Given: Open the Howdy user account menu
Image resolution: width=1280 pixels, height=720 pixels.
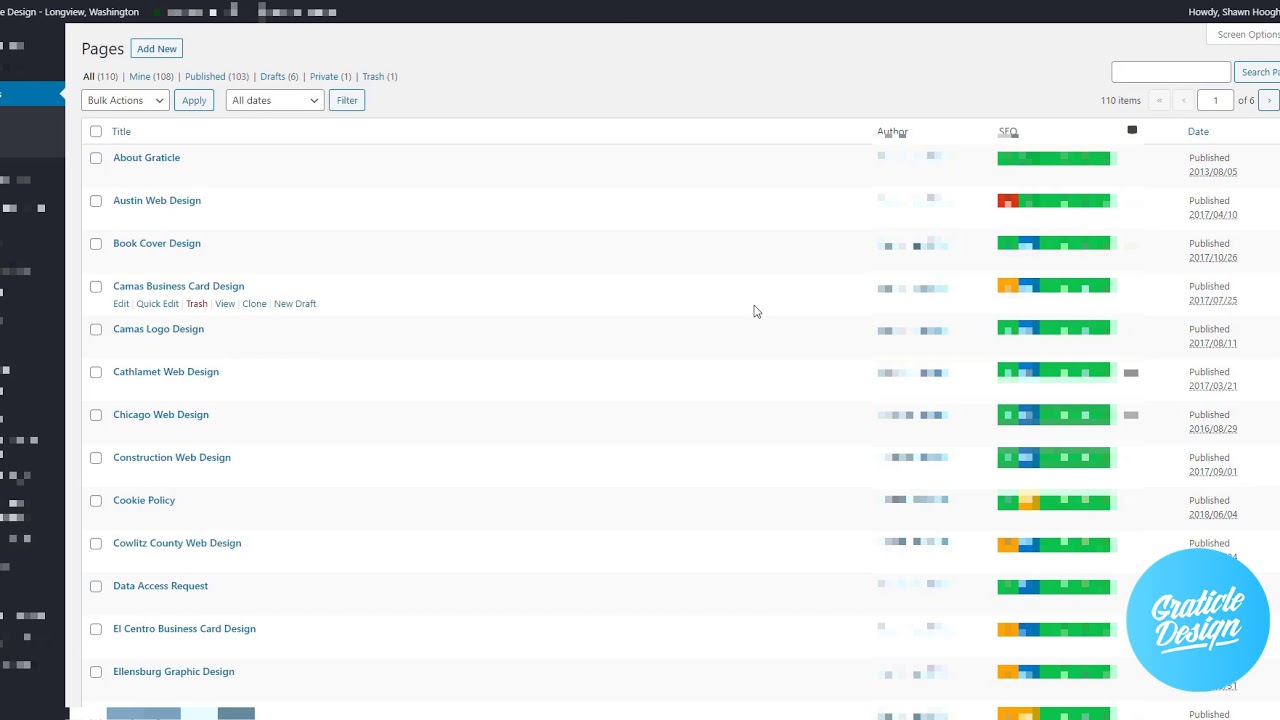Looking at the screenshot, I should coord(1233,12).
